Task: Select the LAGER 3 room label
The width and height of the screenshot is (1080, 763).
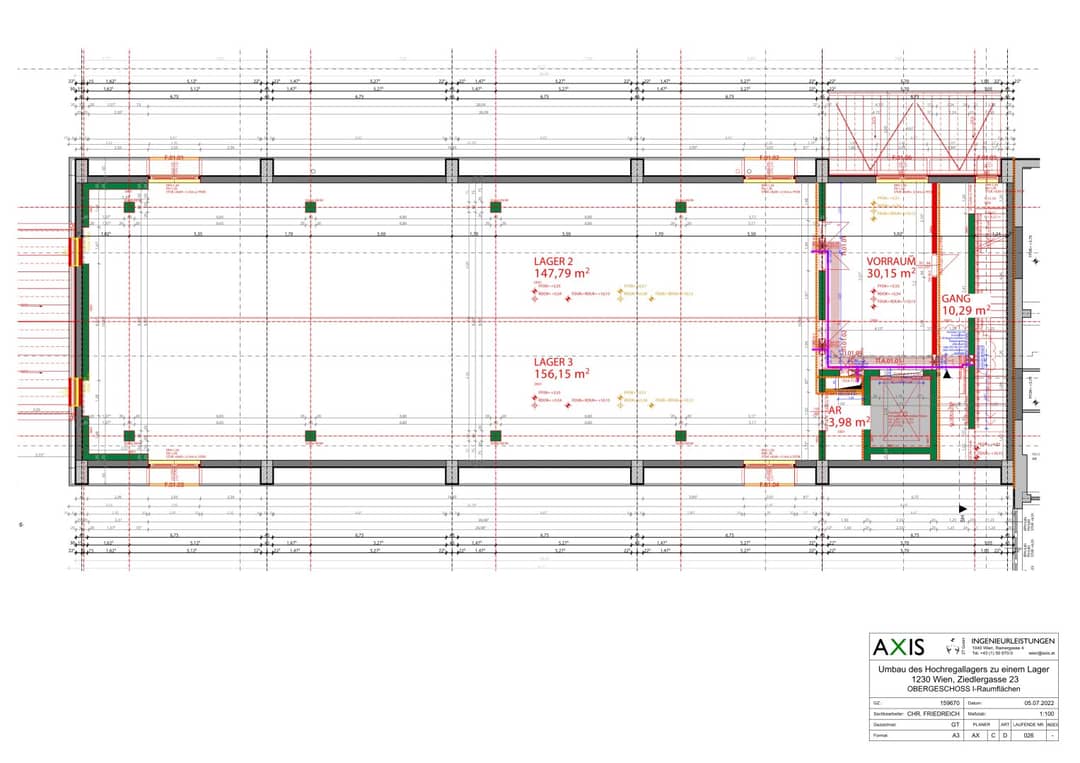Action: tap(561, 368)
